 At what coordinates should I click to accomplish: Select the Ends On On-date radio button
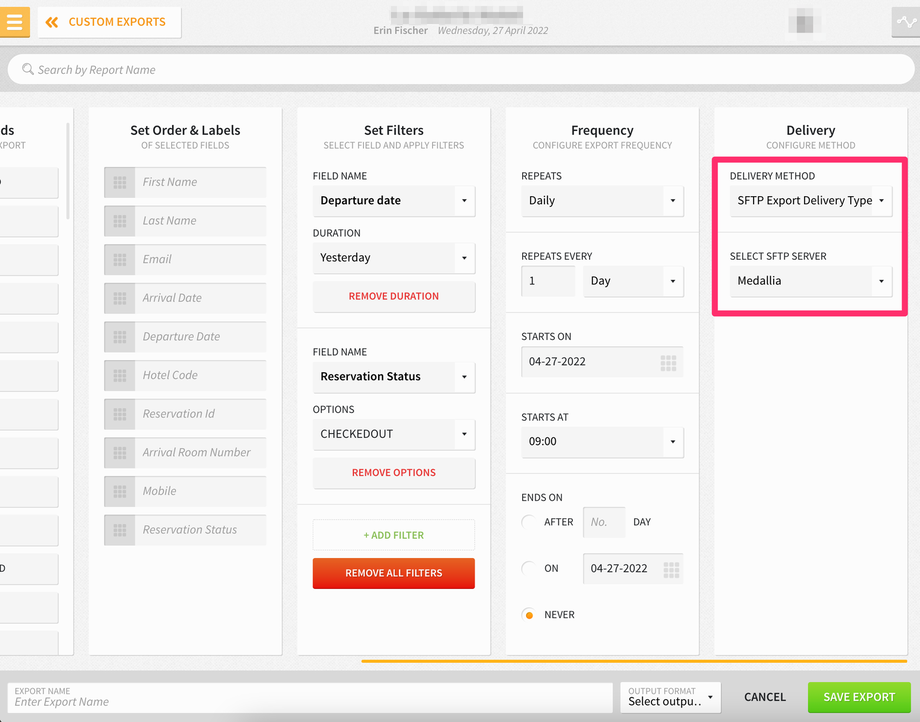point(529,568)
